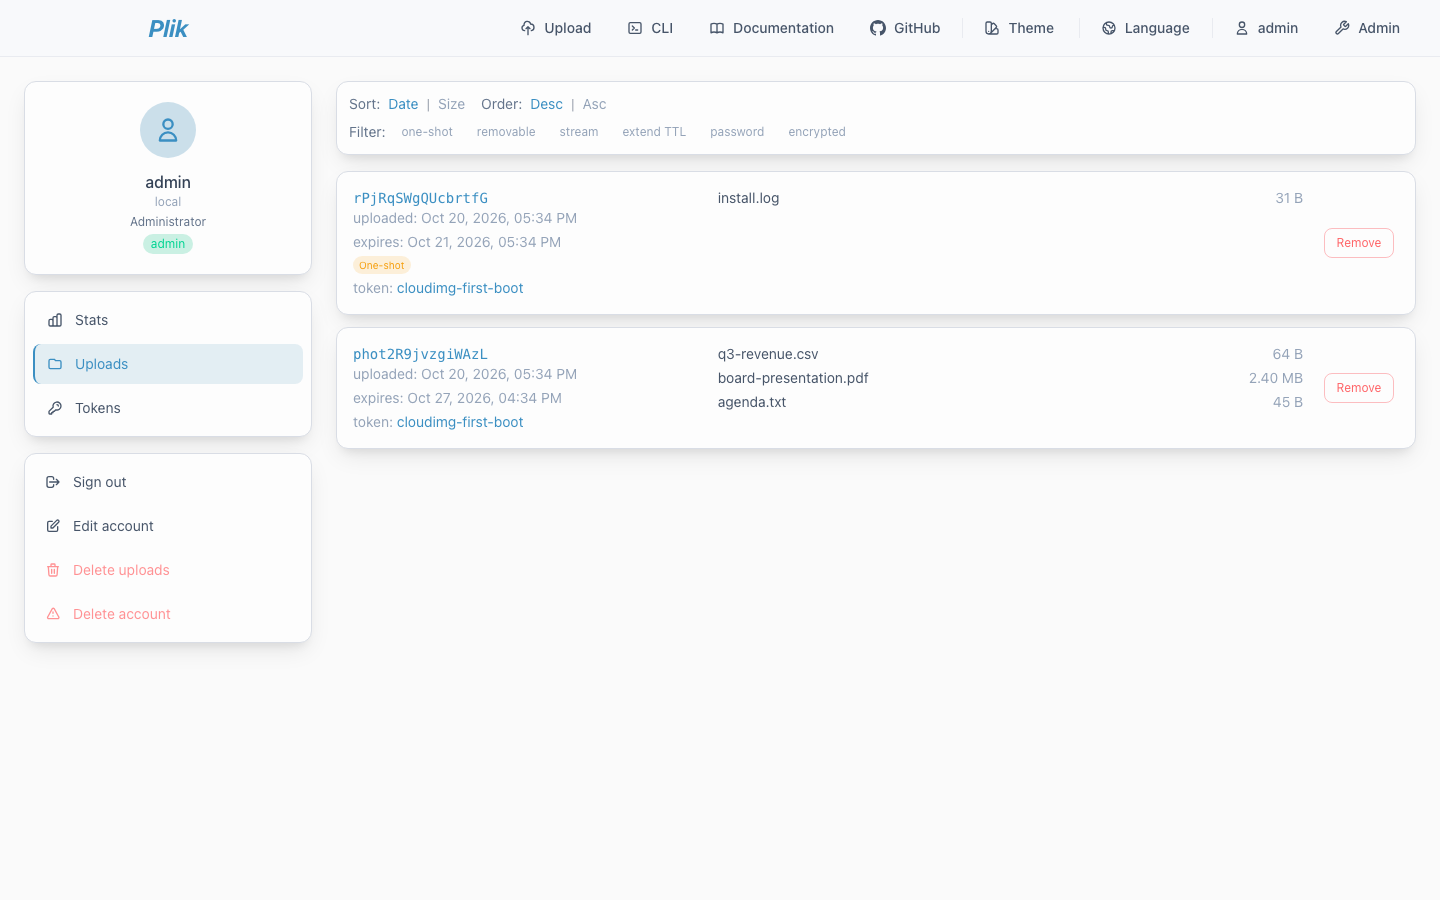This screenshot has width=1440, height=900.
Task: Set order to Desc
Action: coord(546,104)
